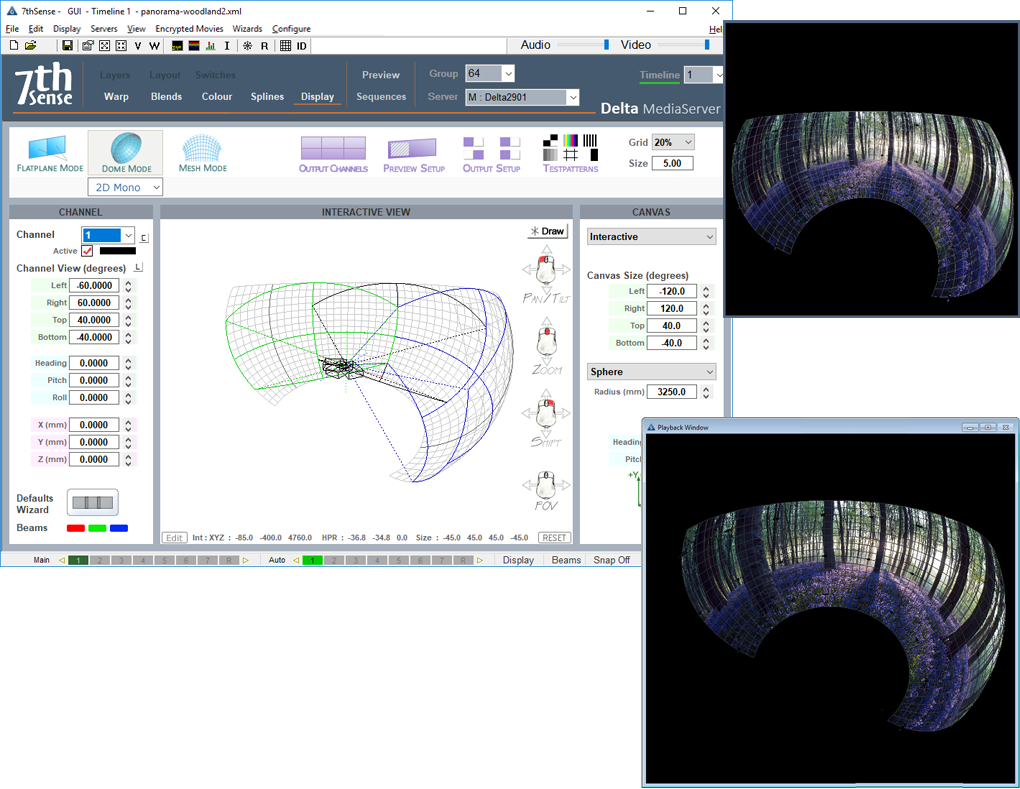The width and height of the screenshot is (1020, 789).
Task: Open the Group 64 dropdown
Action: 490,74
